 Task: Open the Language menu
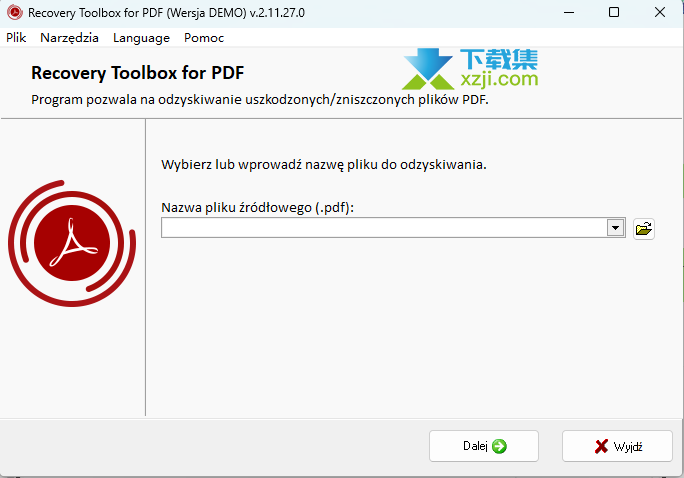tap(141, 38)
